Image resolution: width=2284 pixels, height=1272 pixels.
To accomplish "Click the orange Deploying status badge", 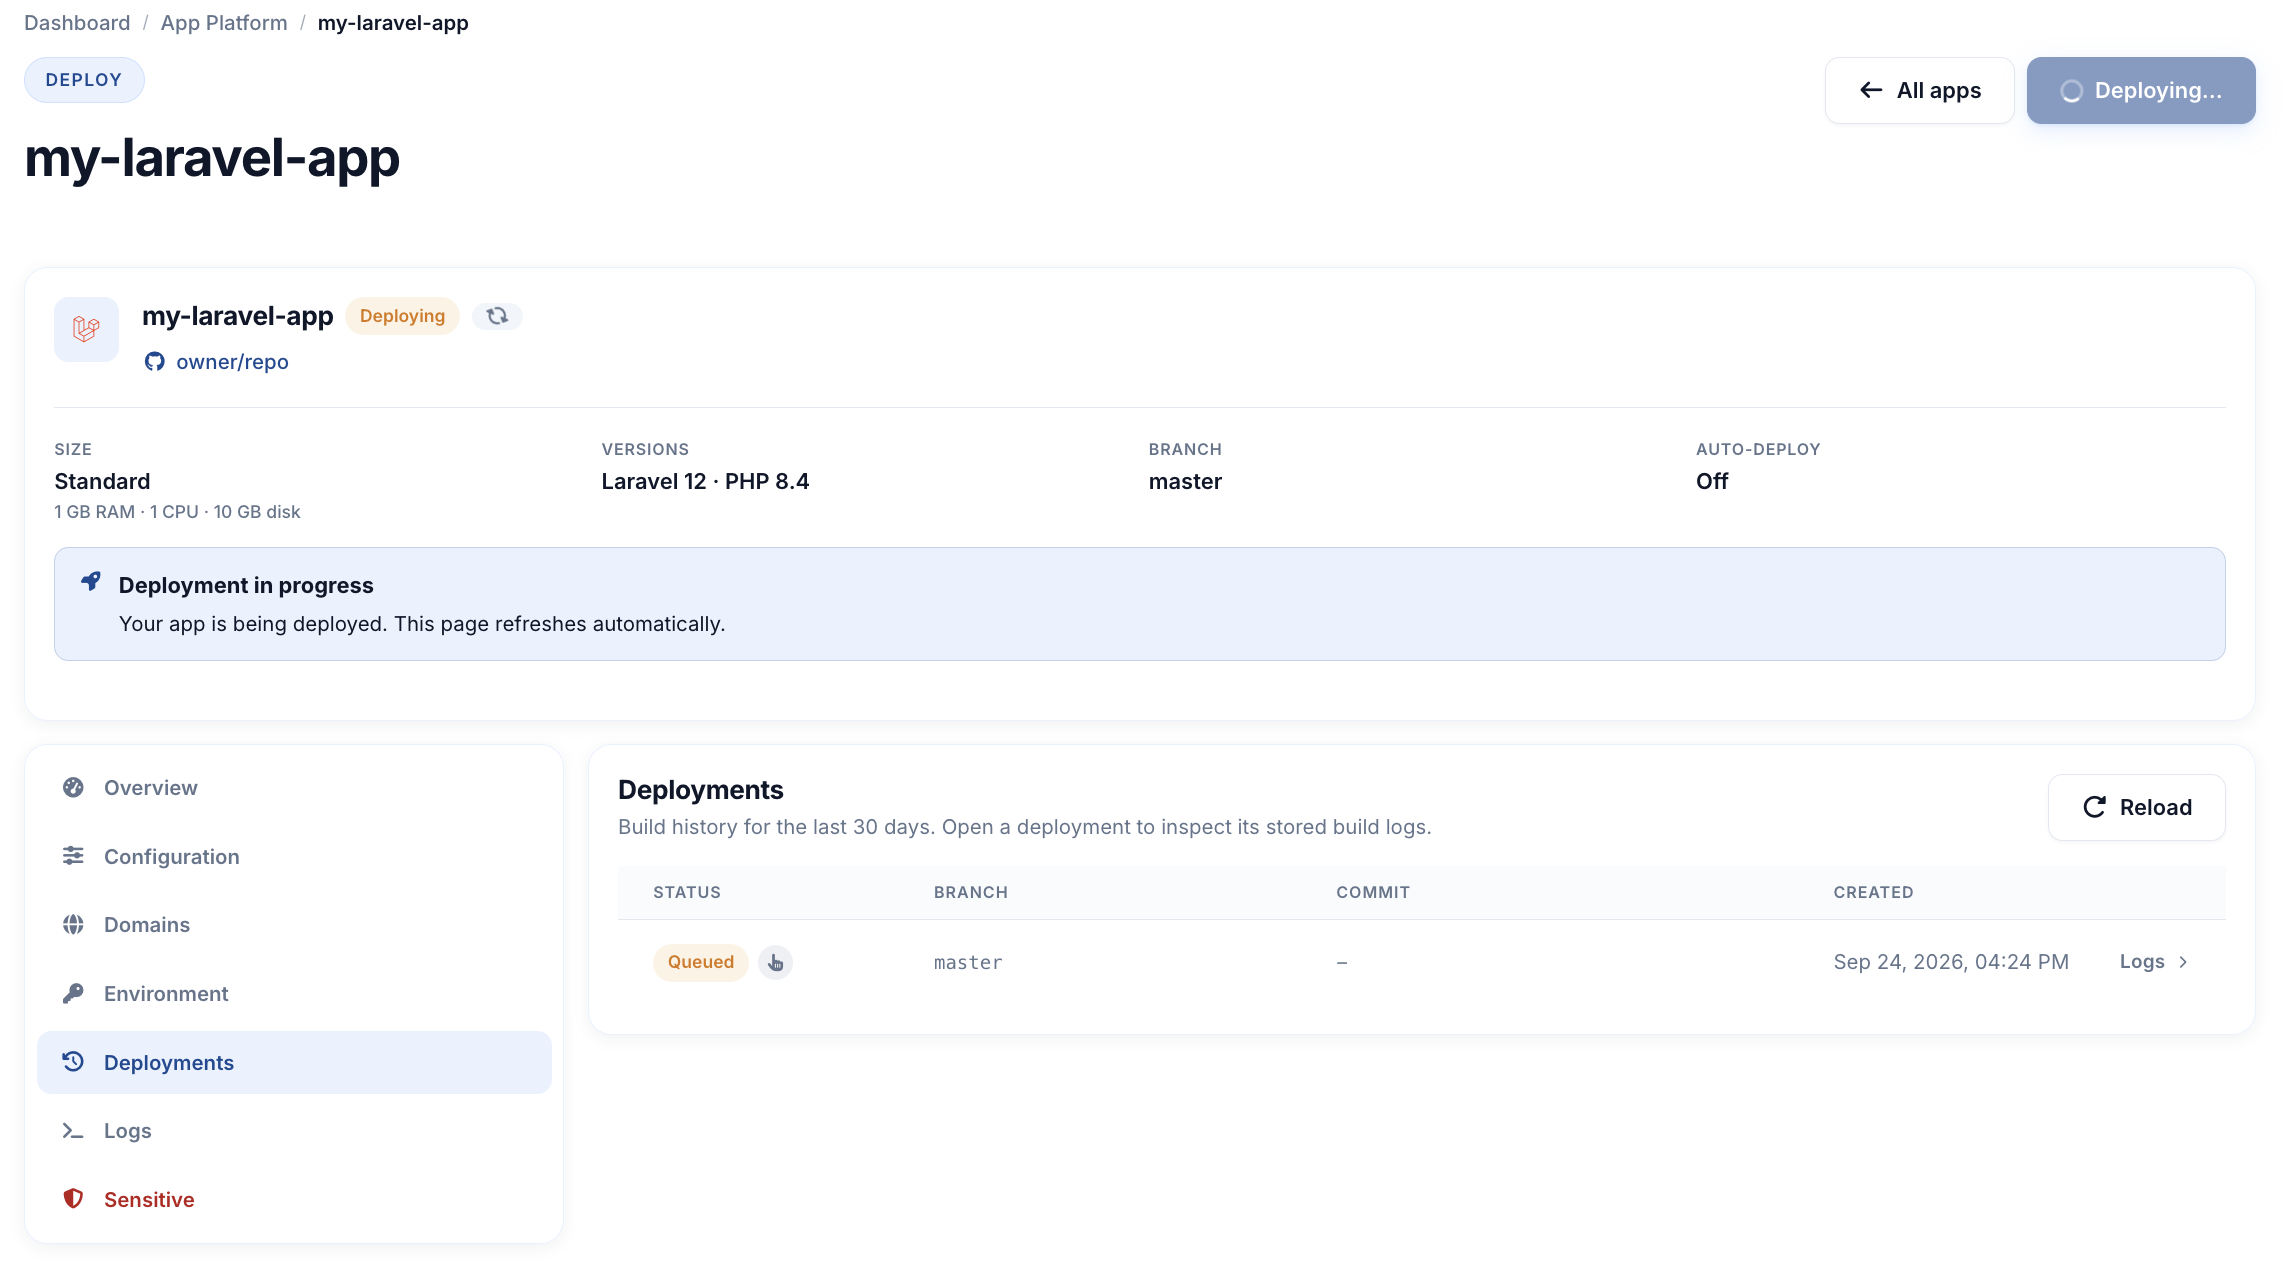I will pos(402,316).
